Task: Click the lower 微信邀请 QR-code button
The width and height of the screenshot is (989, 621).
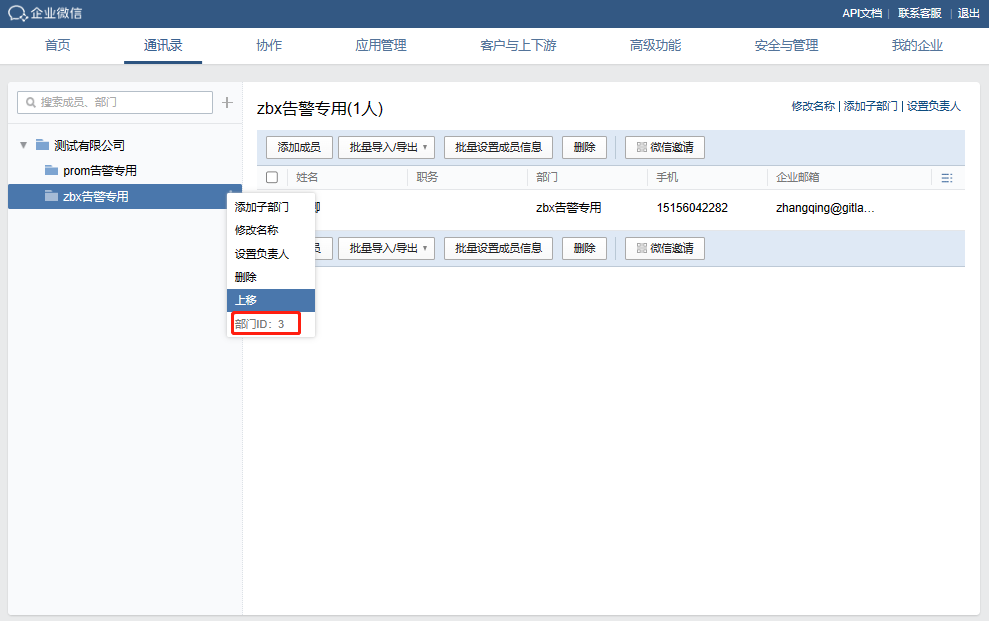Action: pyautogui.click(x=664, y=247)
